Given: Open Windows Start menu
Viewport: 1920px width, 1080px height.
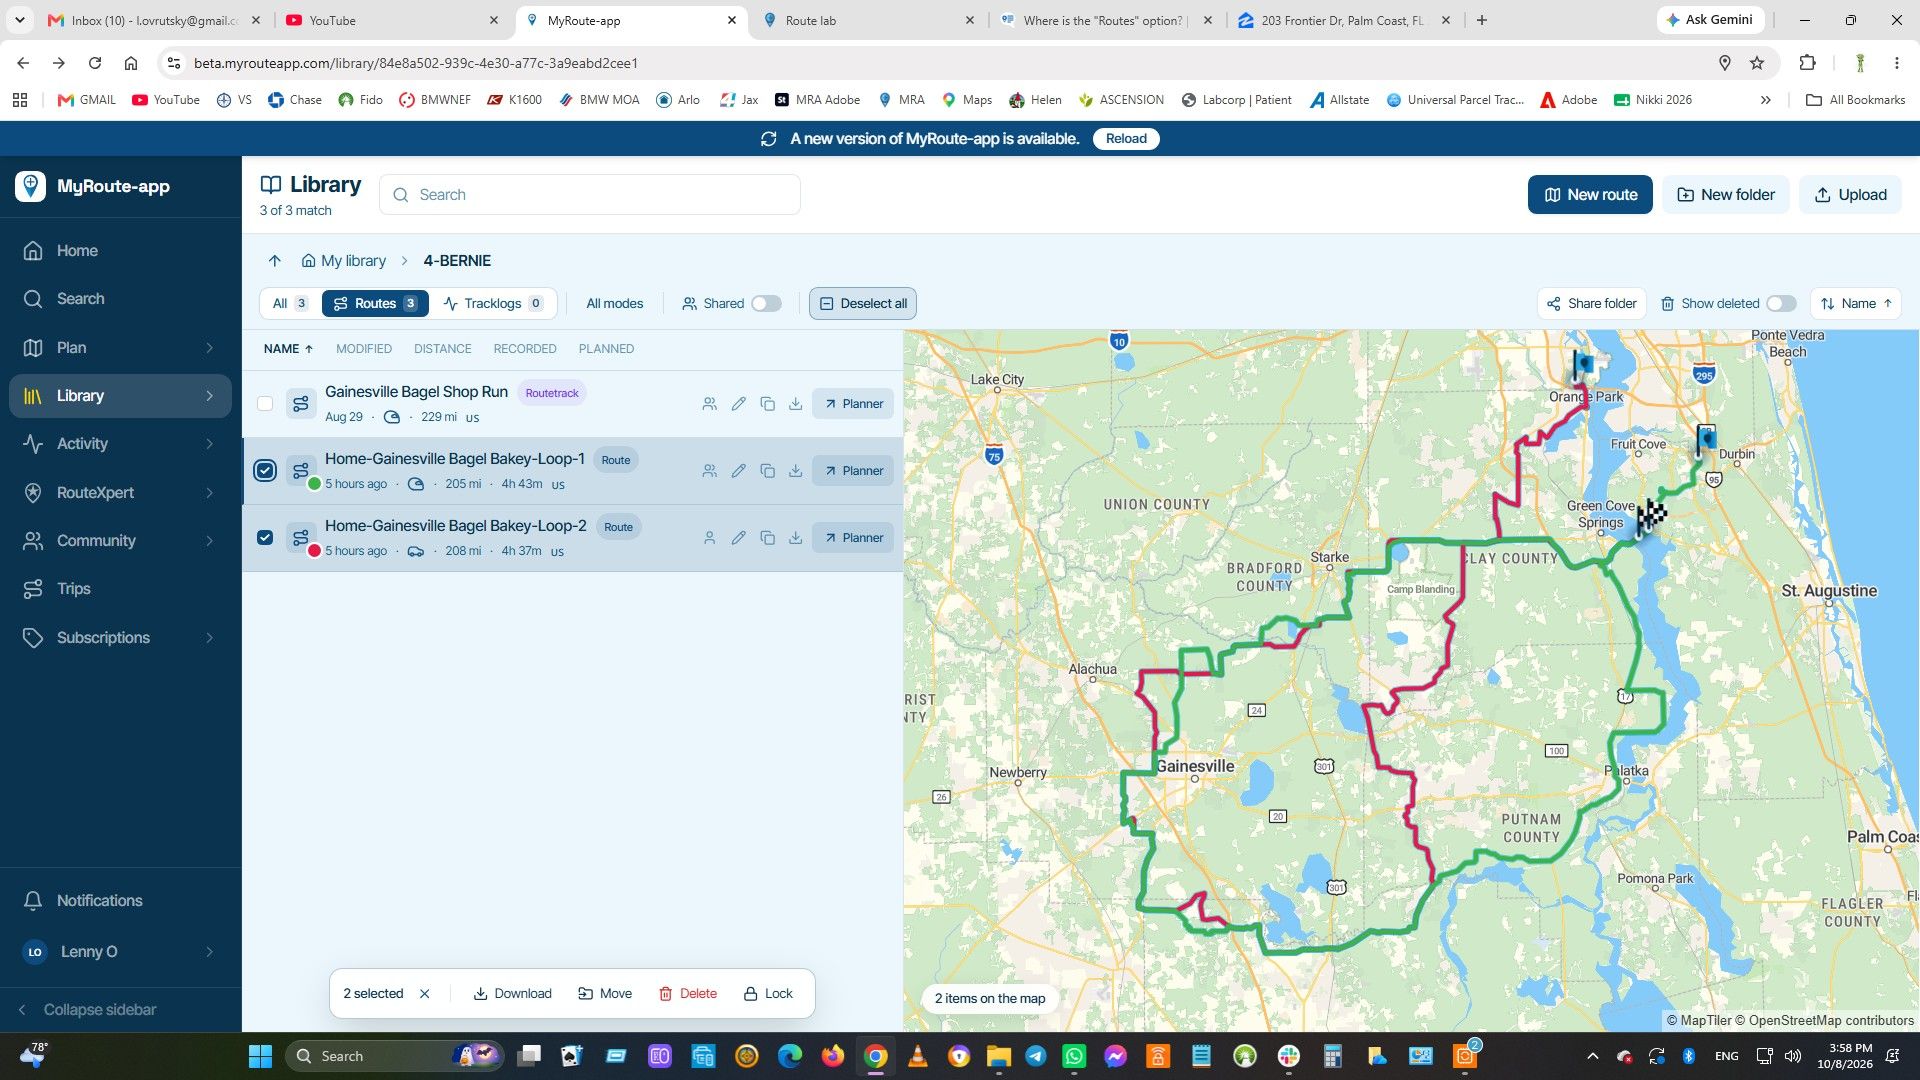Looking at the screenshot, I should tap(260, 1056).
